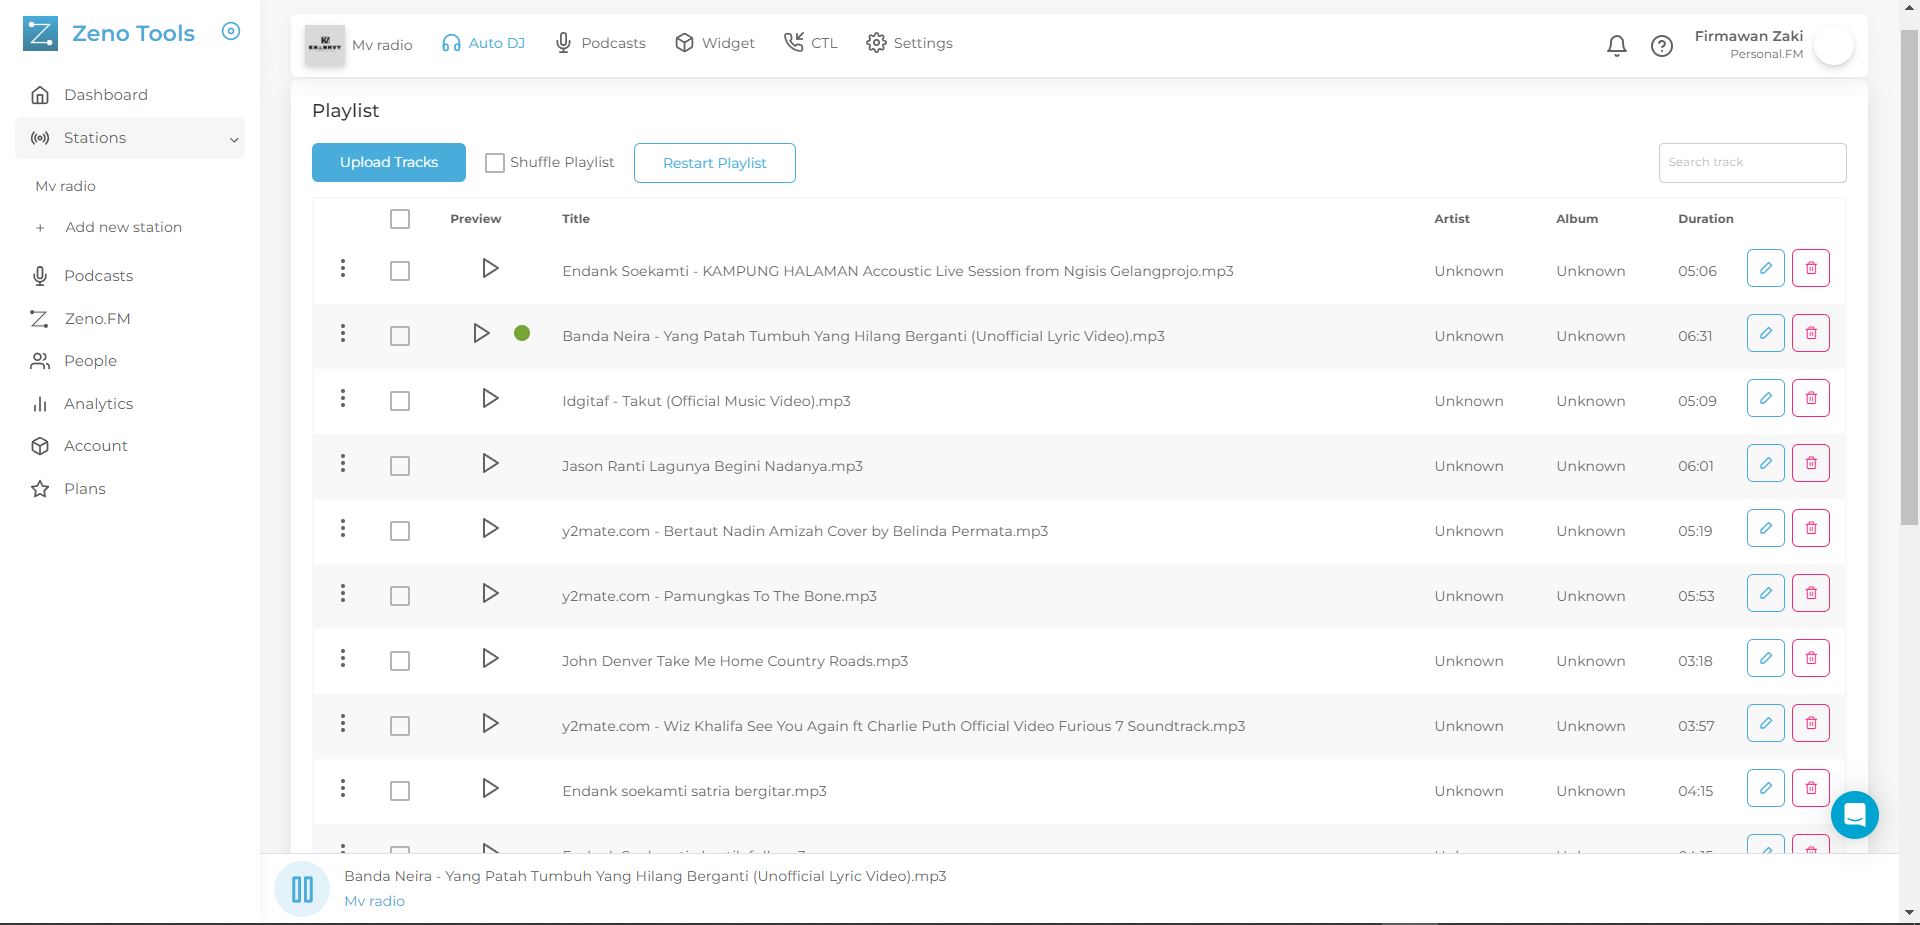Open row menu for Endank Soekamti KAMPUNG HALAMAN
This screenshot has height=925, width=1920.
tap(343, 268)
